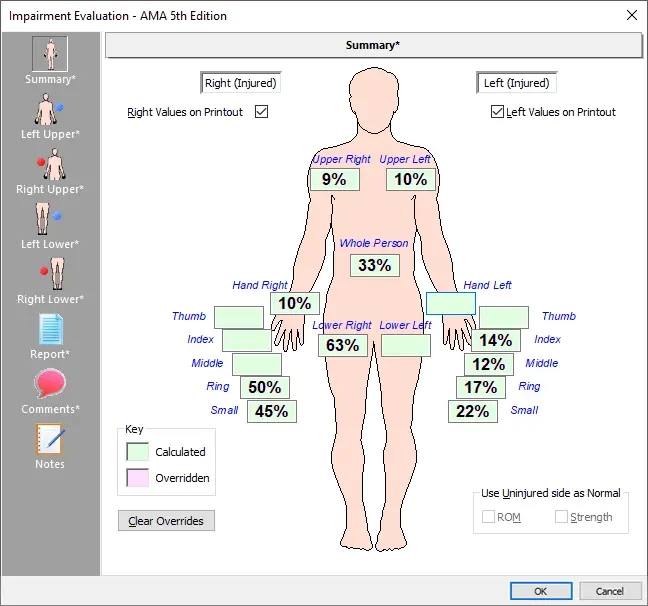648x606 pixels.
Task: Confirm with the OK button
Action: [x=541, y=591]
